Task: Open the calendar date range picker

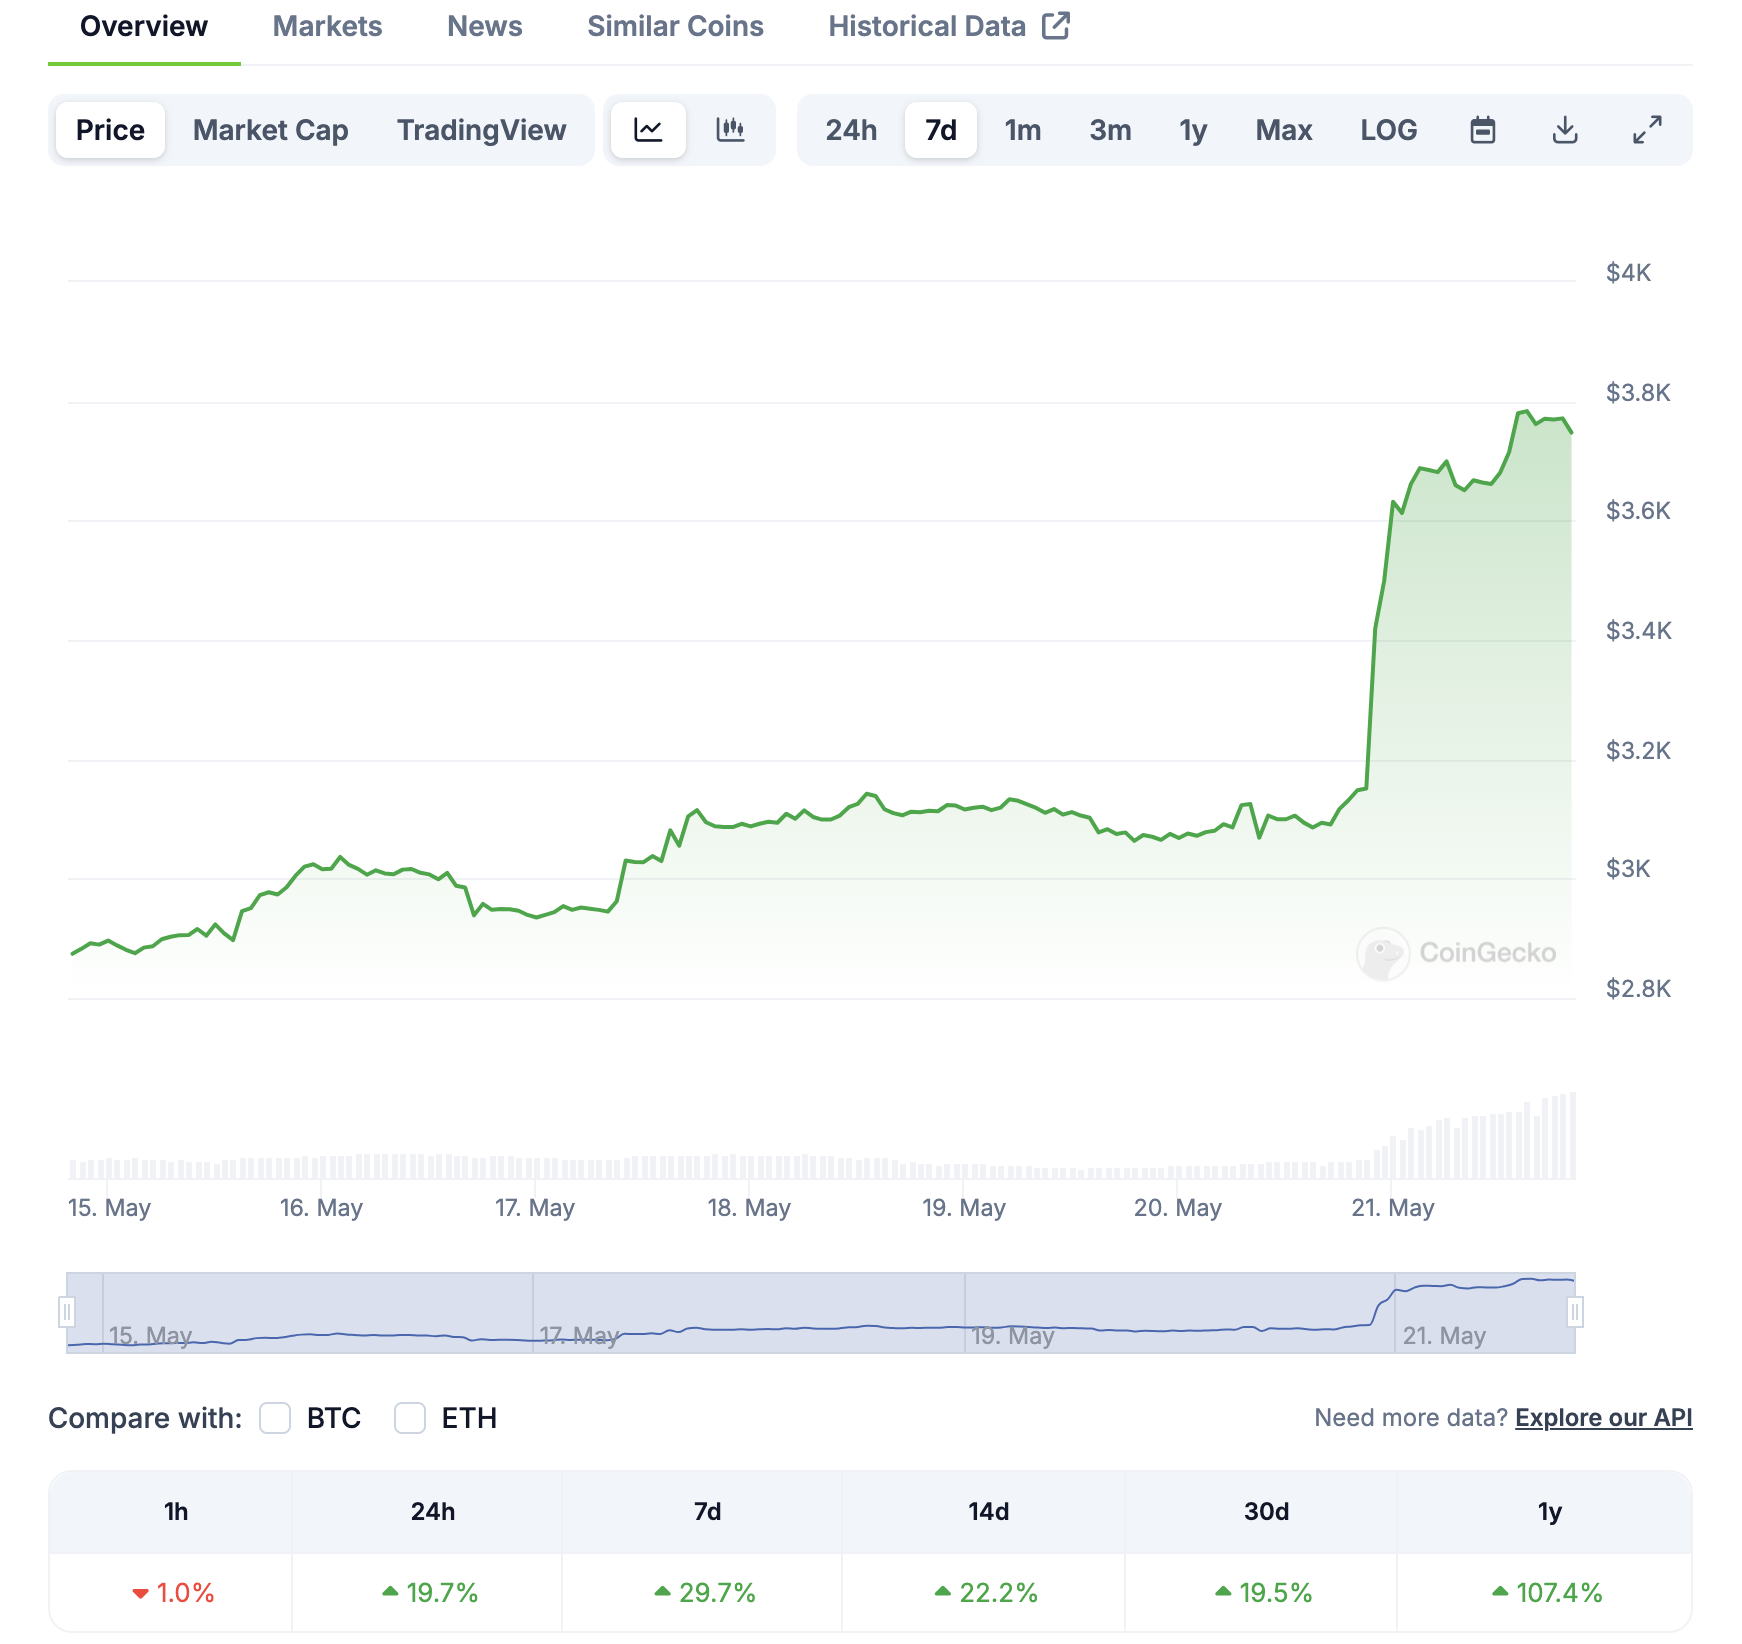Action: [1483, 130]
